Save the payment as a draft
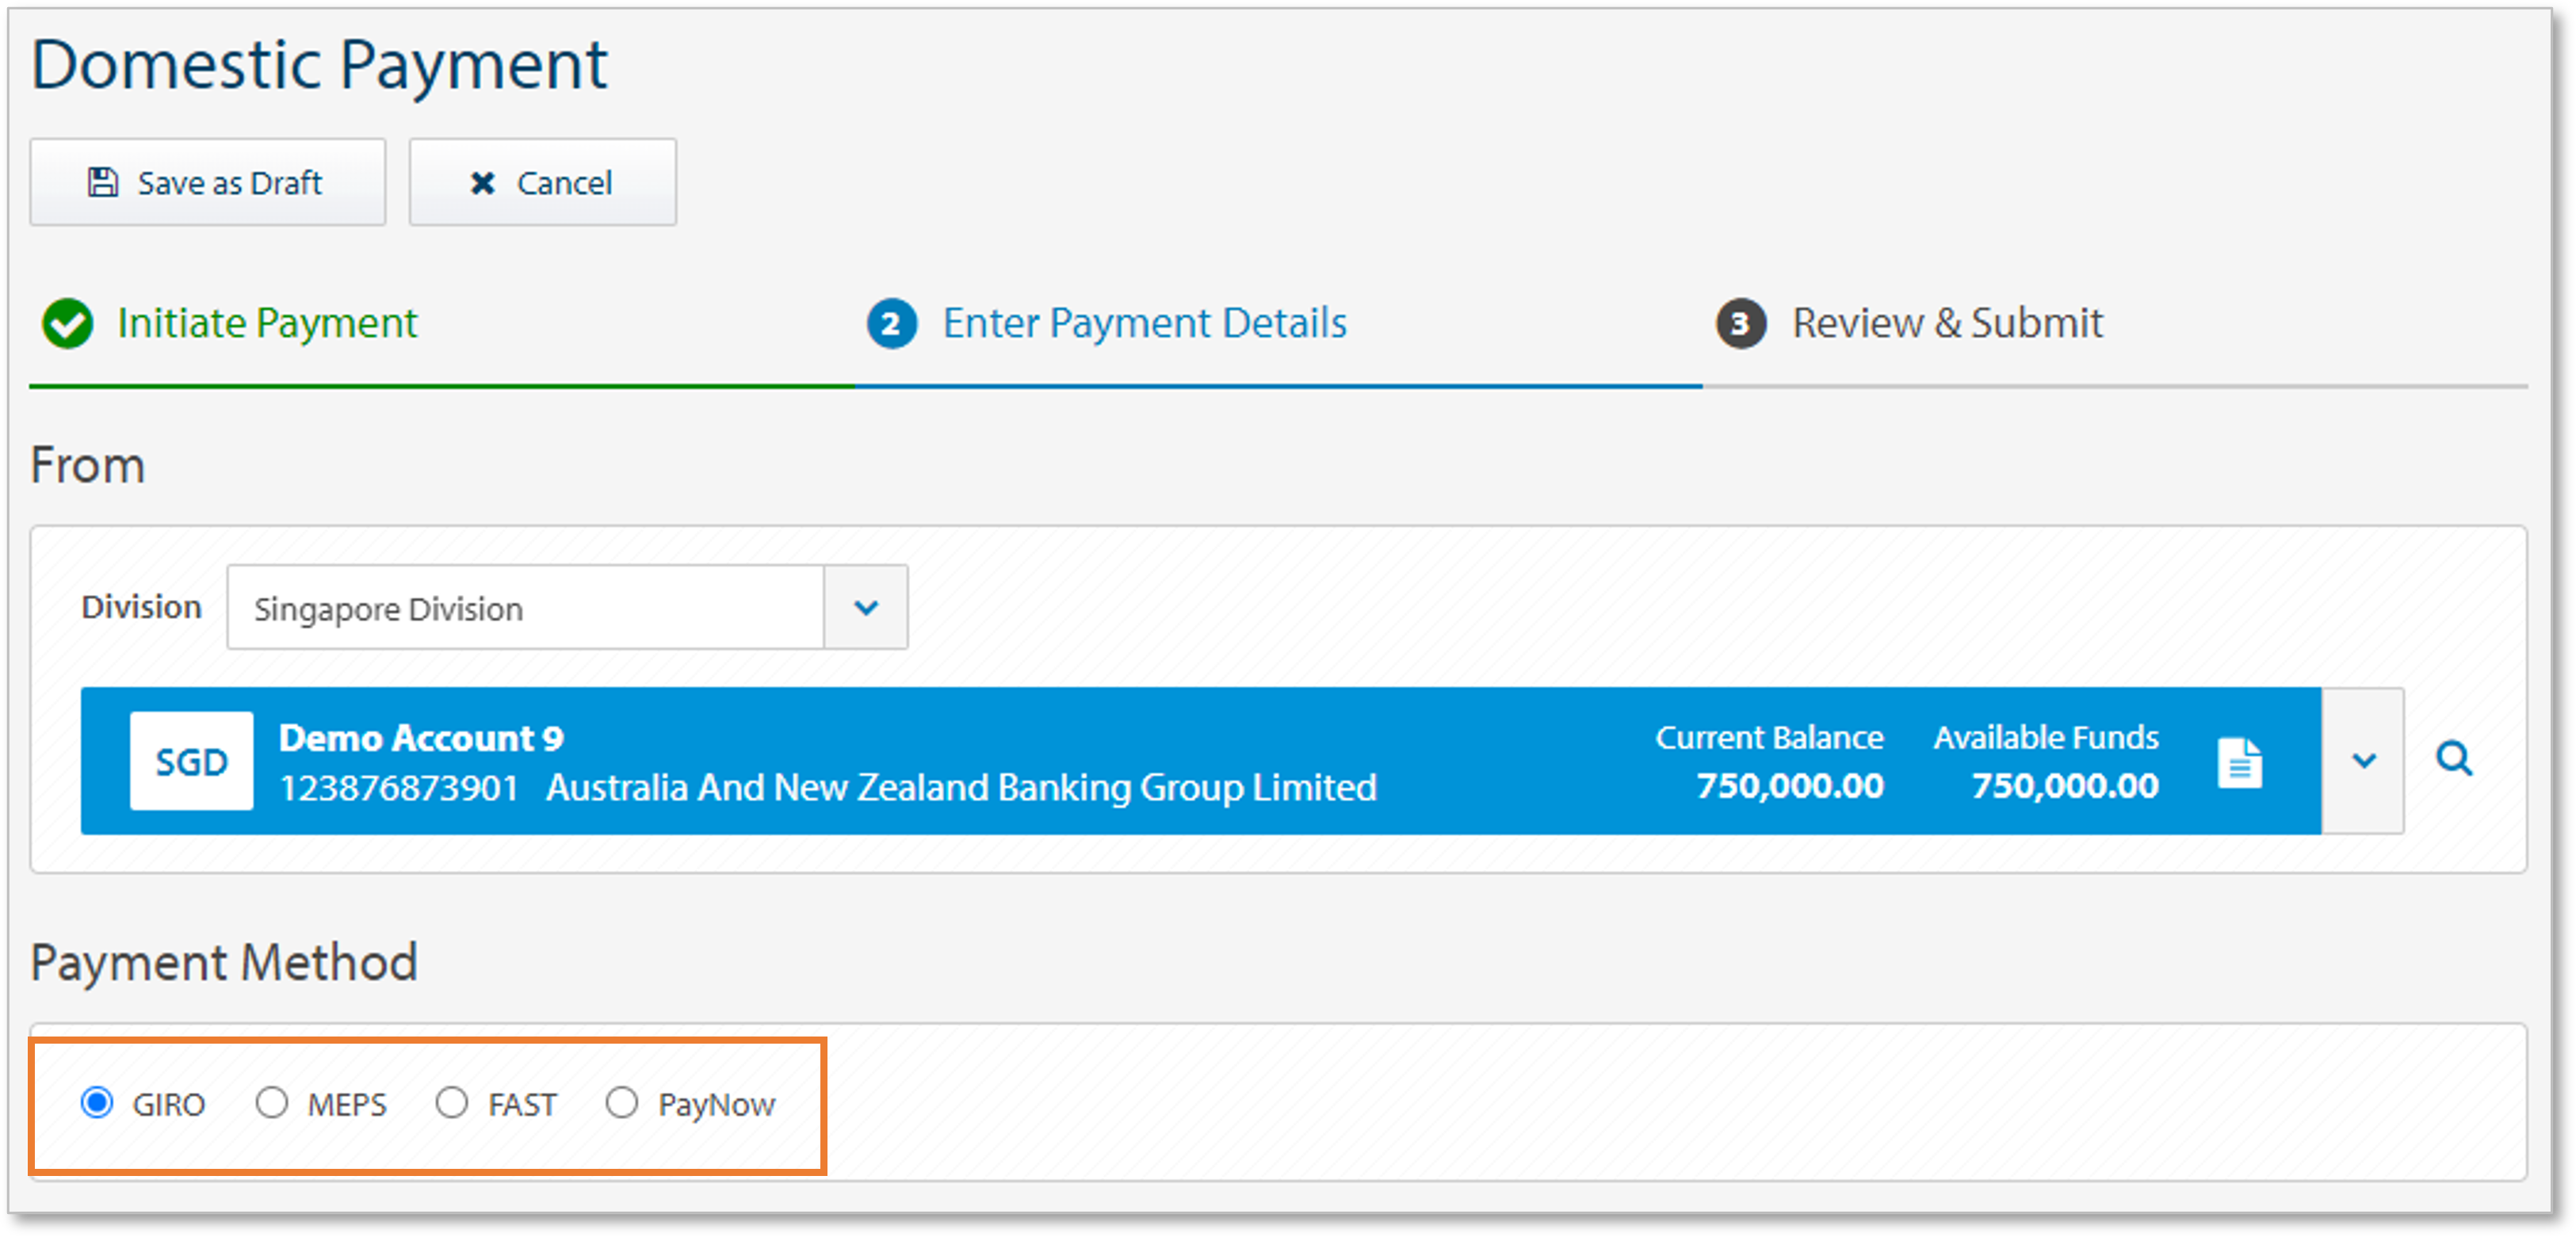 [x=207, y=181]
